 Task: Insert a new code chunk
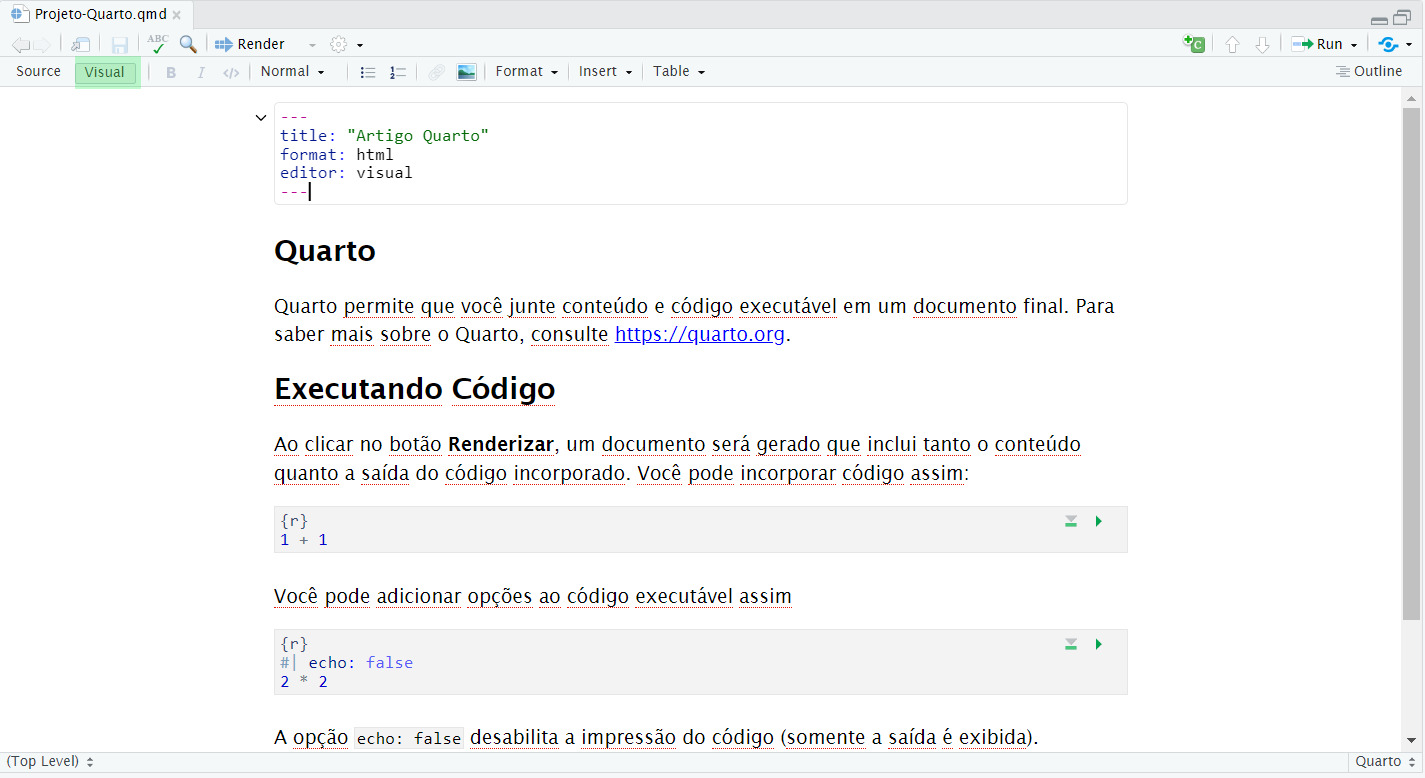click(x=1193, y=44)
